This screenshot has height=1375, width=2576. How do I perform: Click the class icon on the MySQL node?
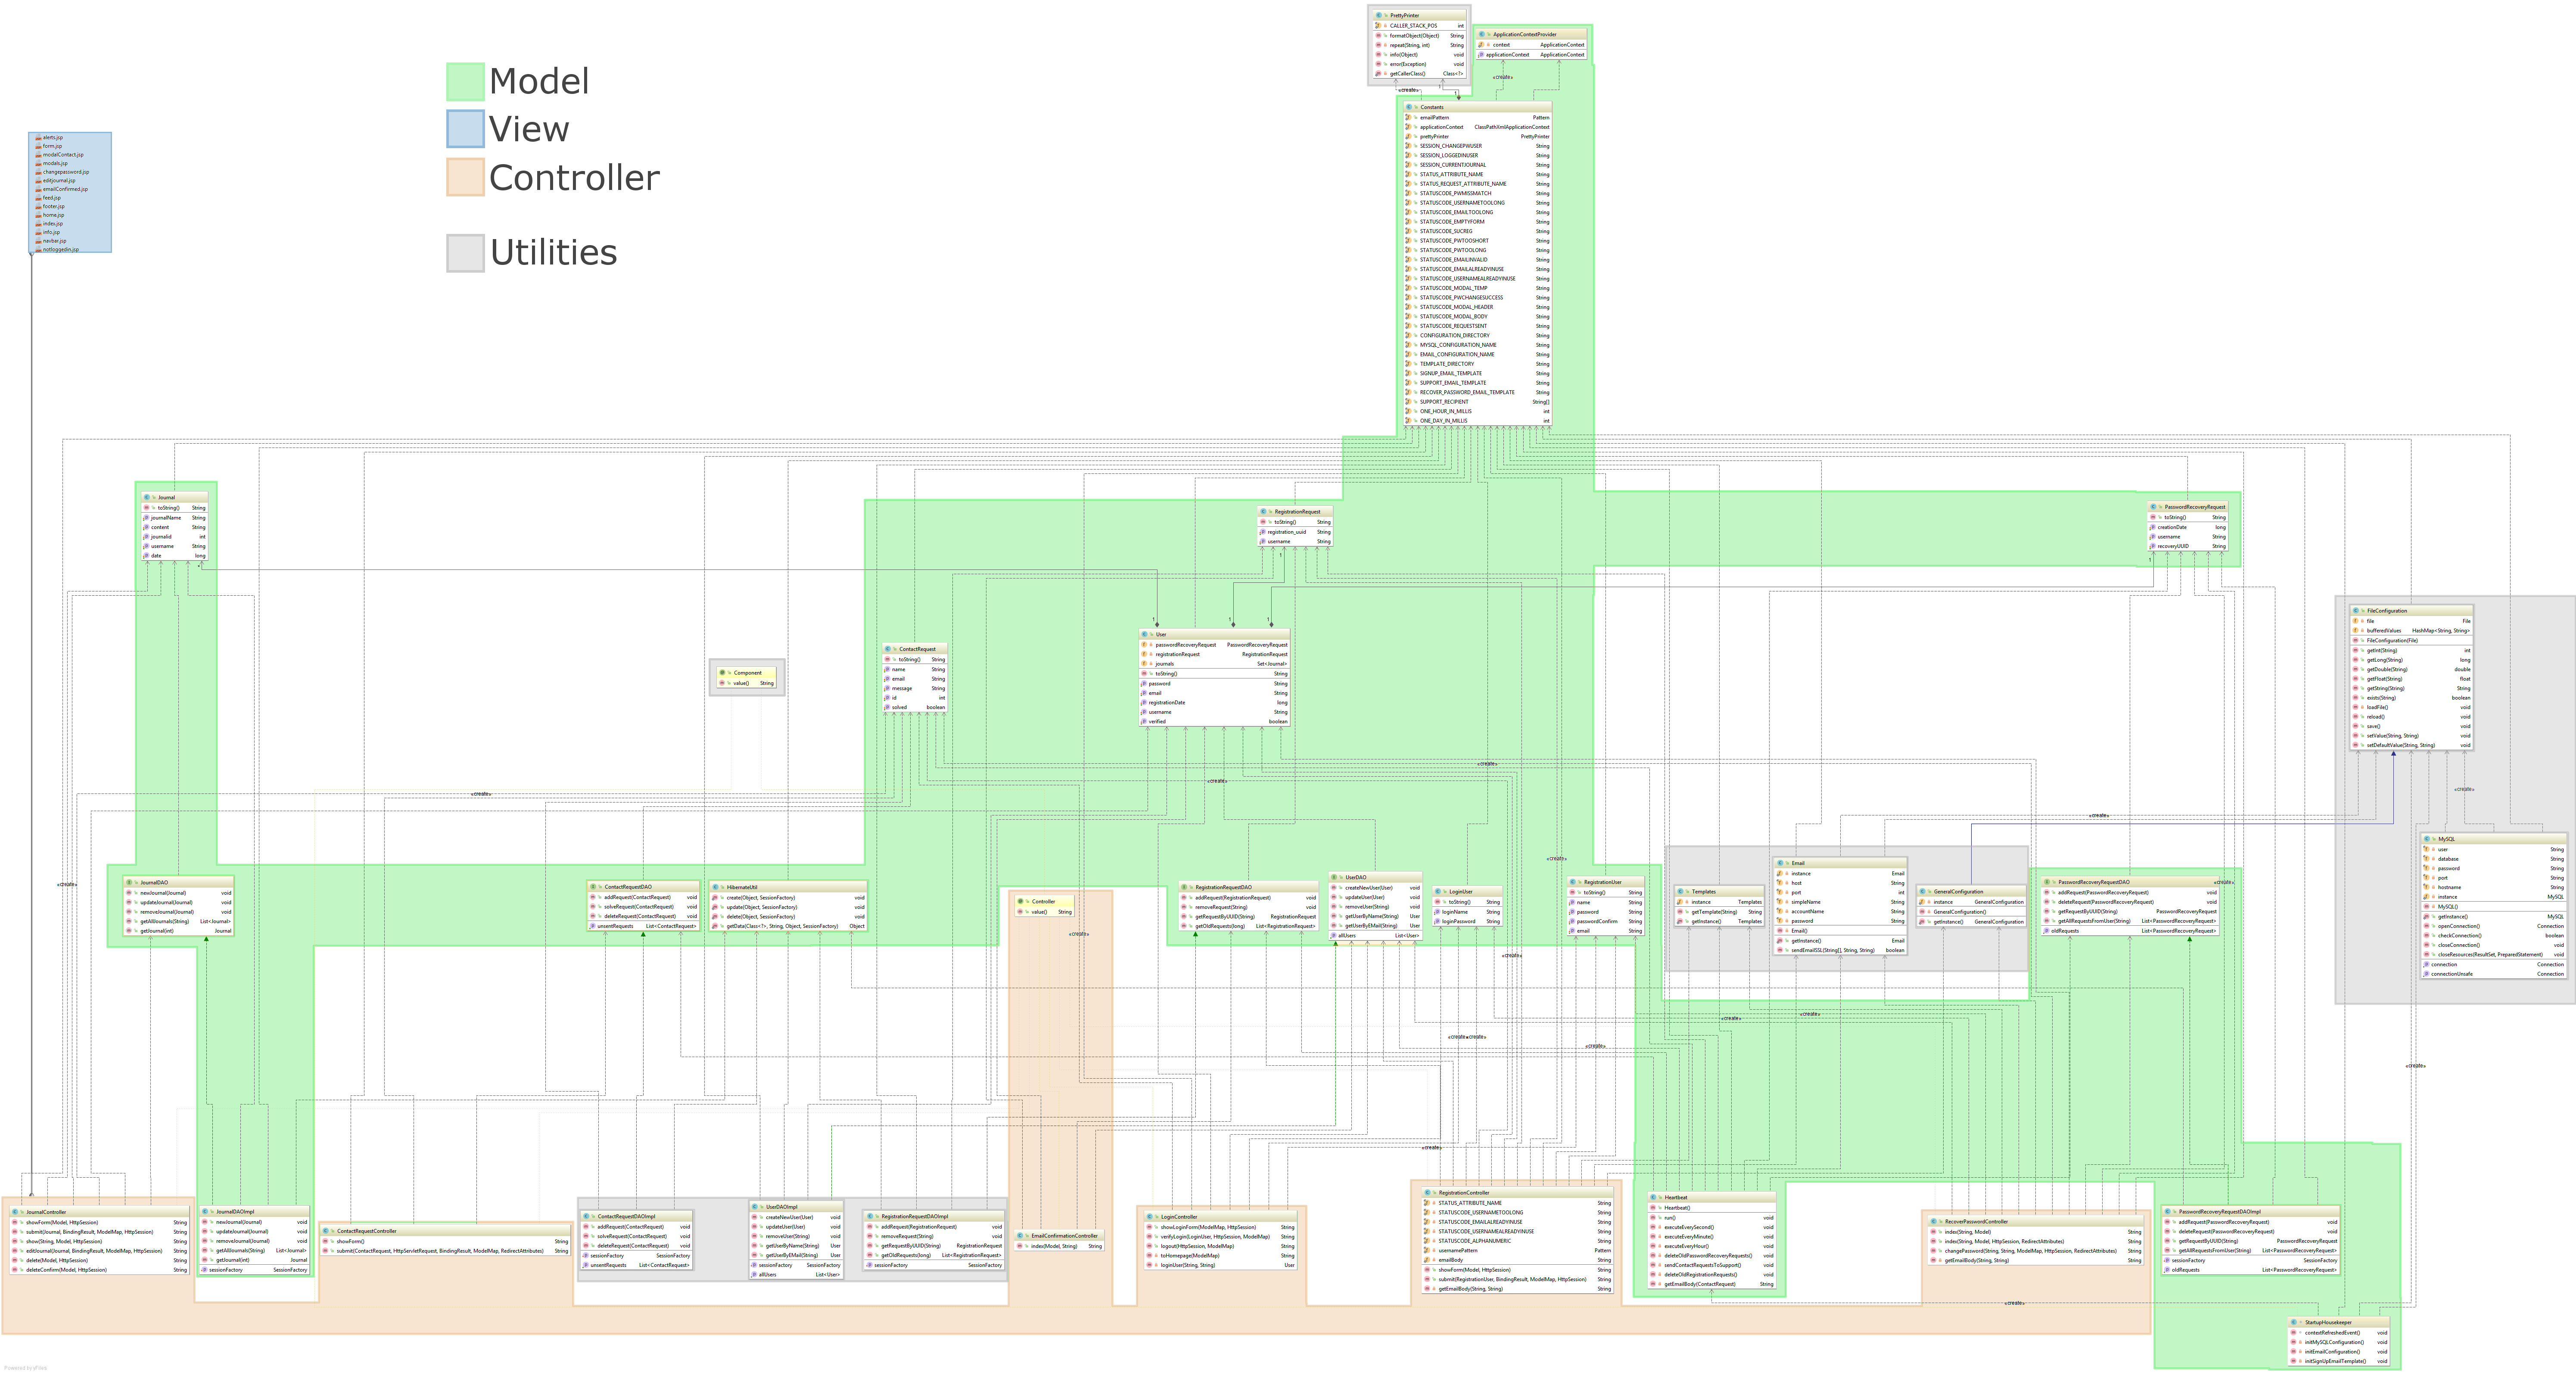(x=2427, y=839)
